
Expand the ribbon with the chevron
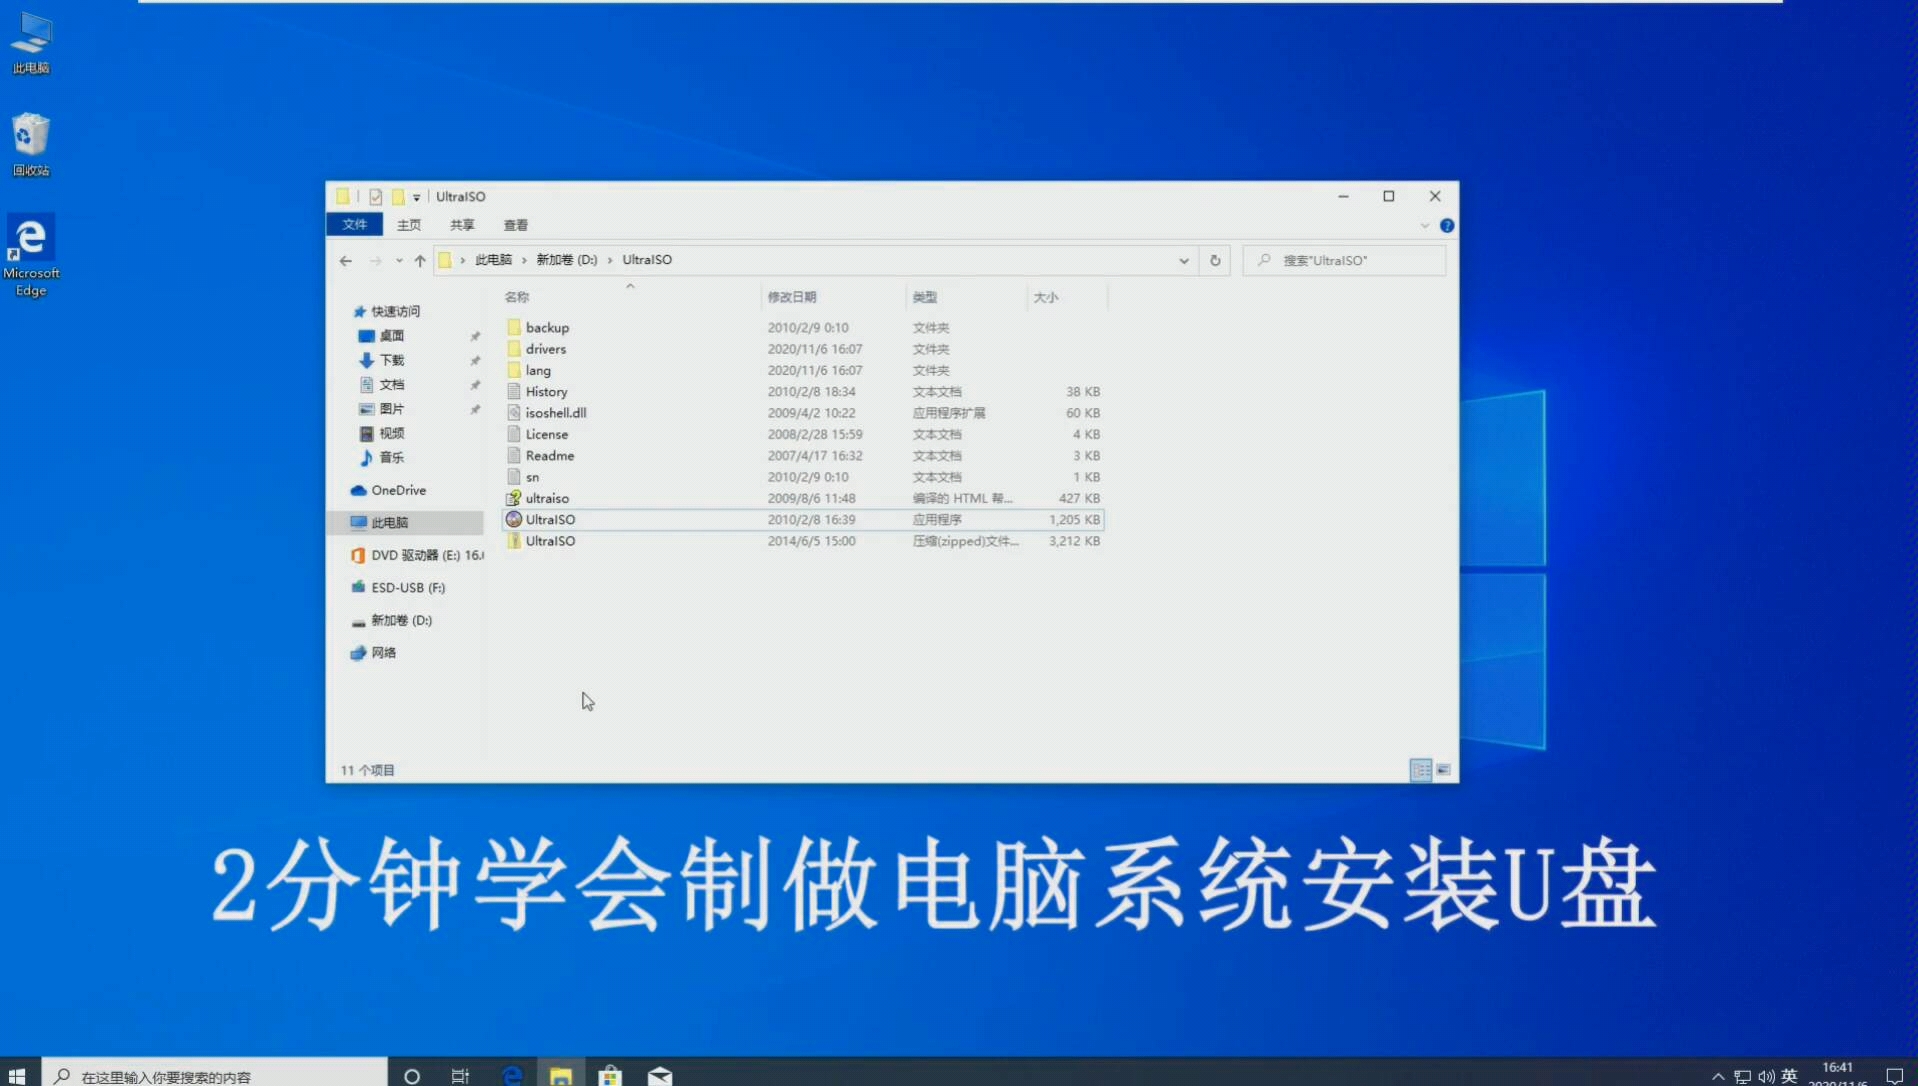[1425, 226]
